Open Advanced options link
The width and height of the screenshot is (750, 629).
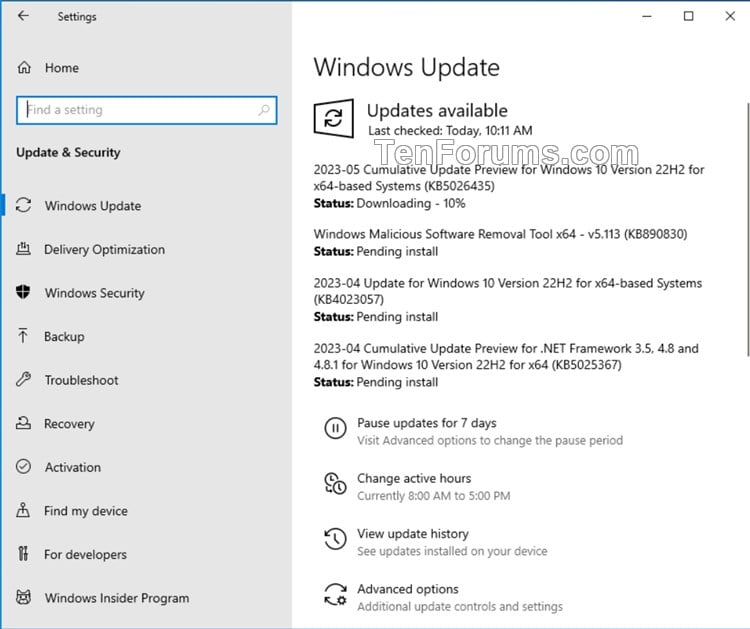(408, 589)
